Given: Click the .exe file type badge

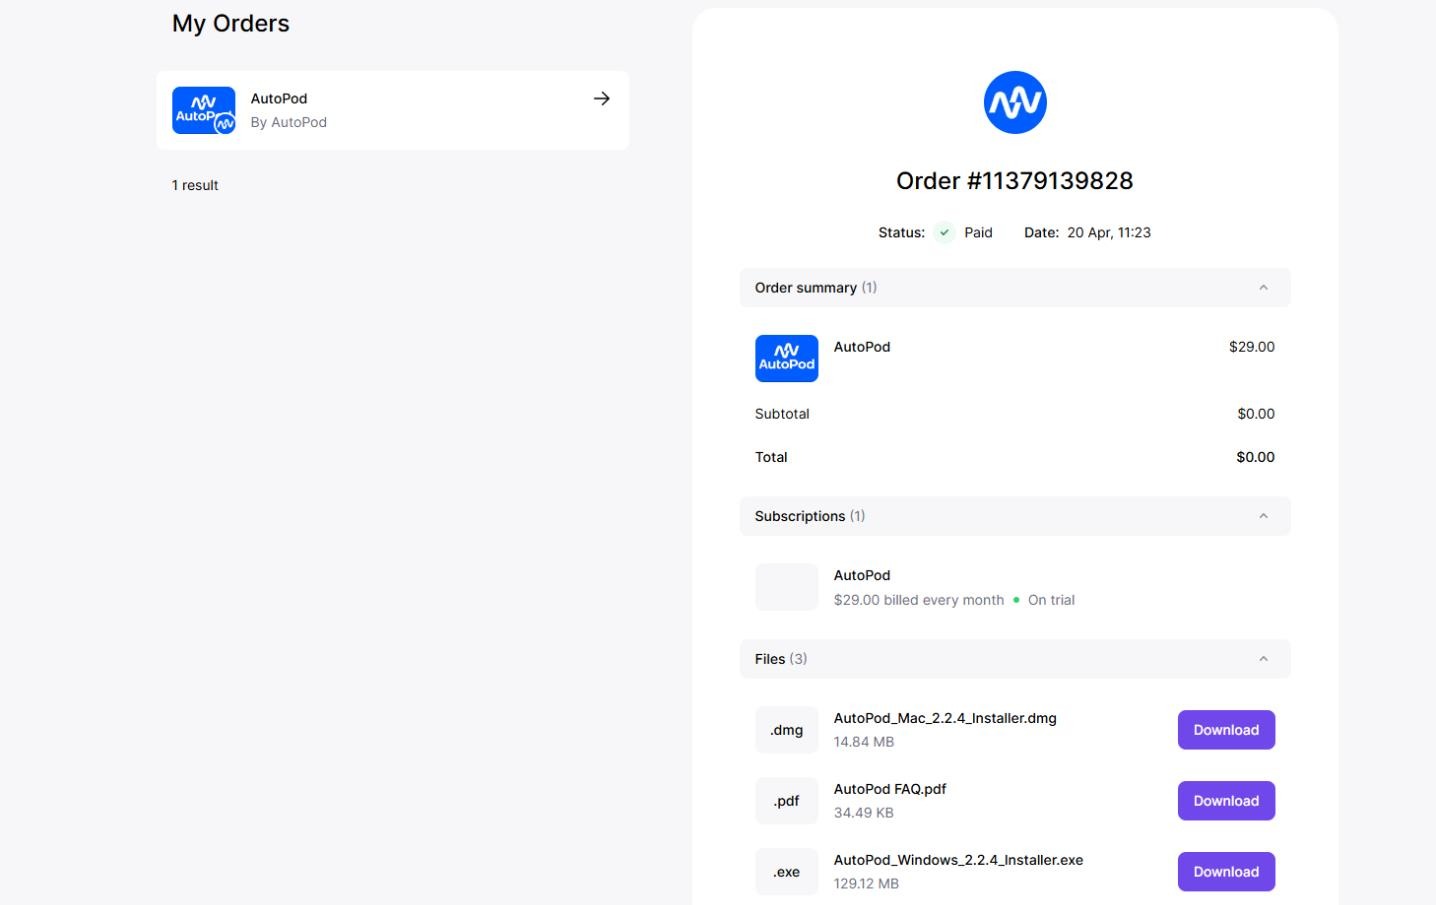Looking at the screenshot, I should tap(786, 872).
